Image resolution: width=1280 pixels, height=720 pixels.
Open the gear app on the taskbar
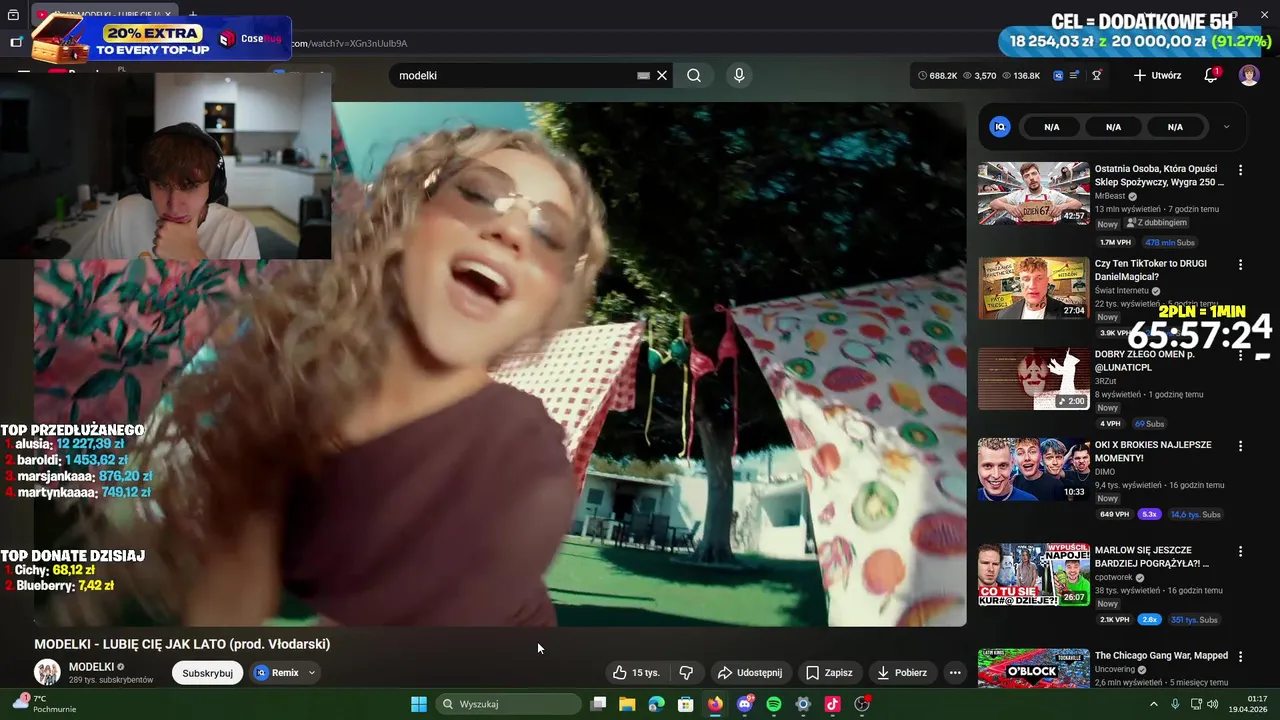coord(803,704)
